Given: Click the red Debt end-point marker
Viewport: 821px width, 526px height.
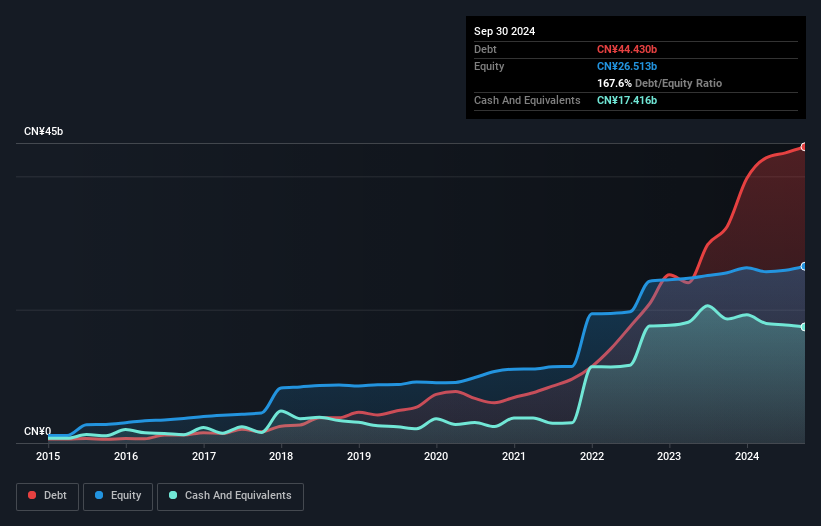Looking at the screenshot, I should click(x=804, y=147).
